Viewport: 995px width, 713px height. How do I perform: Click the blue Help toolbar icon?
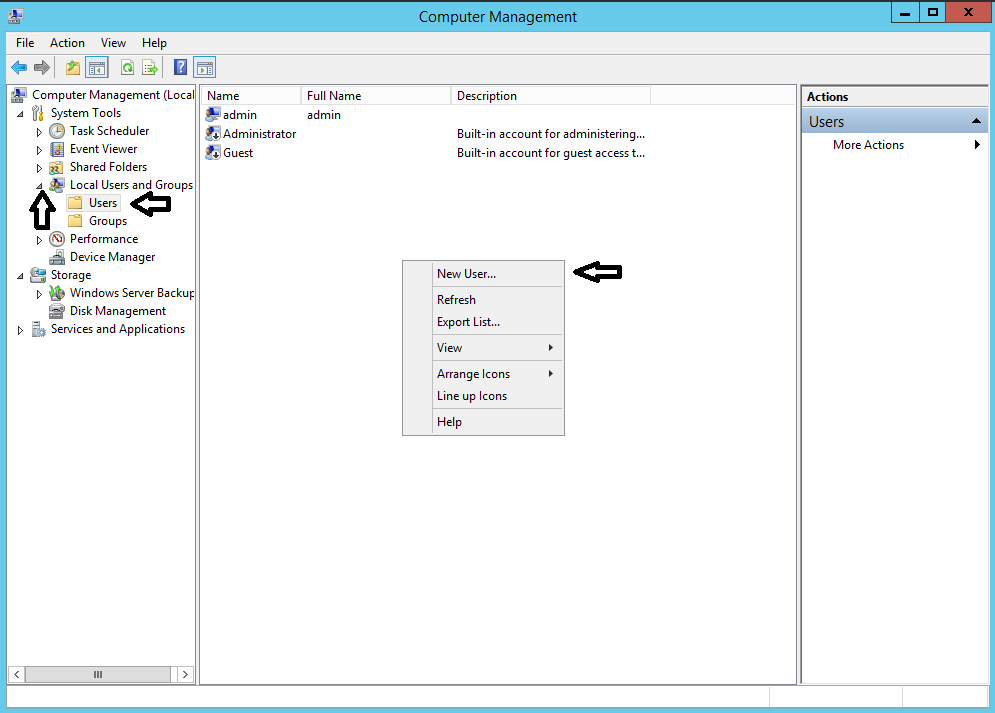point(181,68)
